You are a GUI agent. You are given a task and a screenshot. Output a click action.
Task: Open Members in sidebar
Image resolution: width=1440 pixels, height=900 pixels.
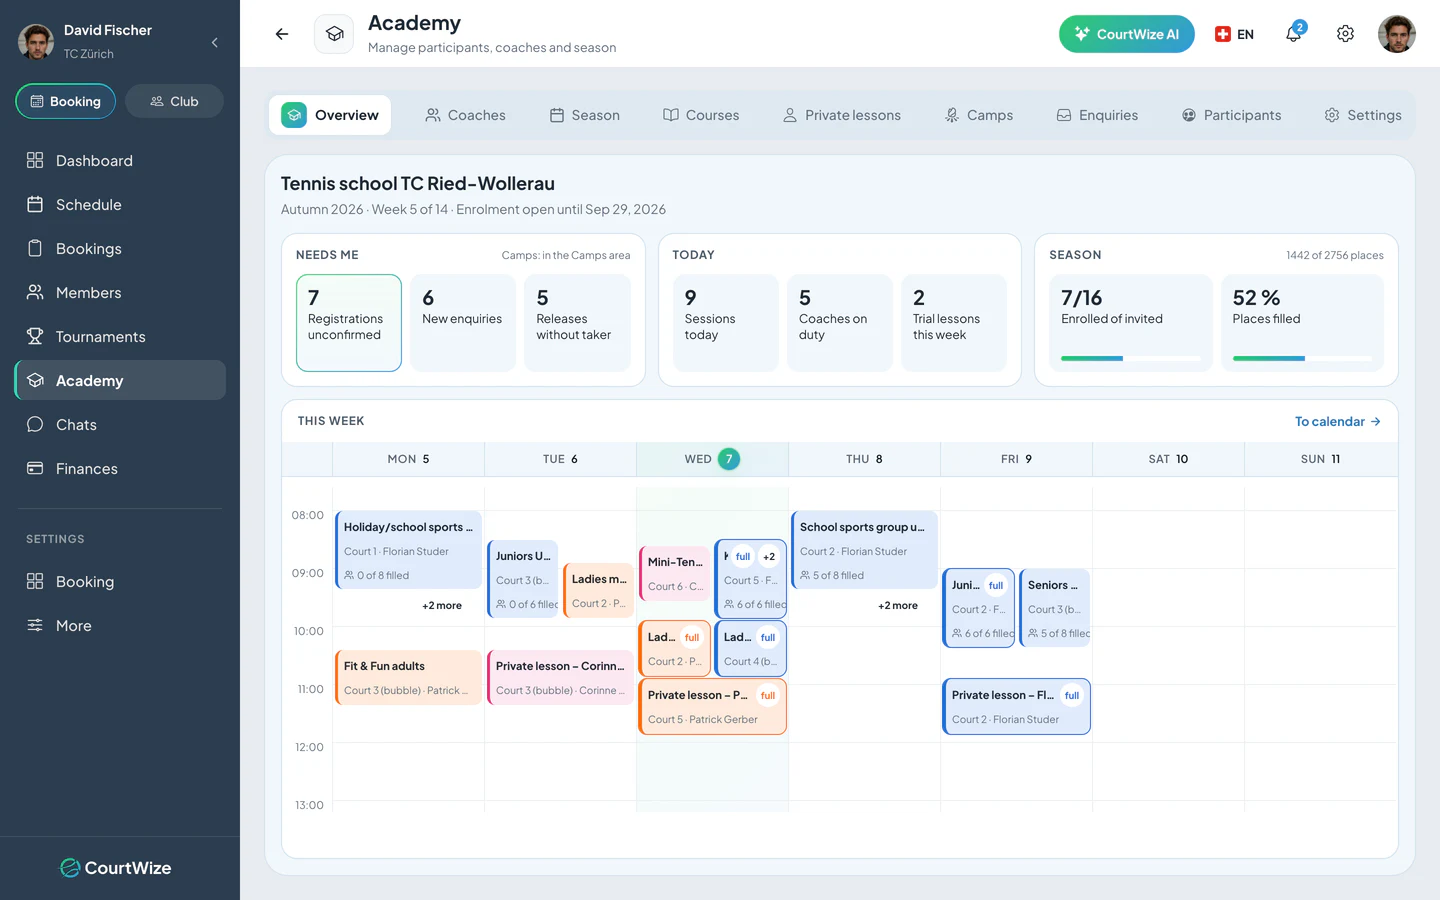tap(120, 292)
